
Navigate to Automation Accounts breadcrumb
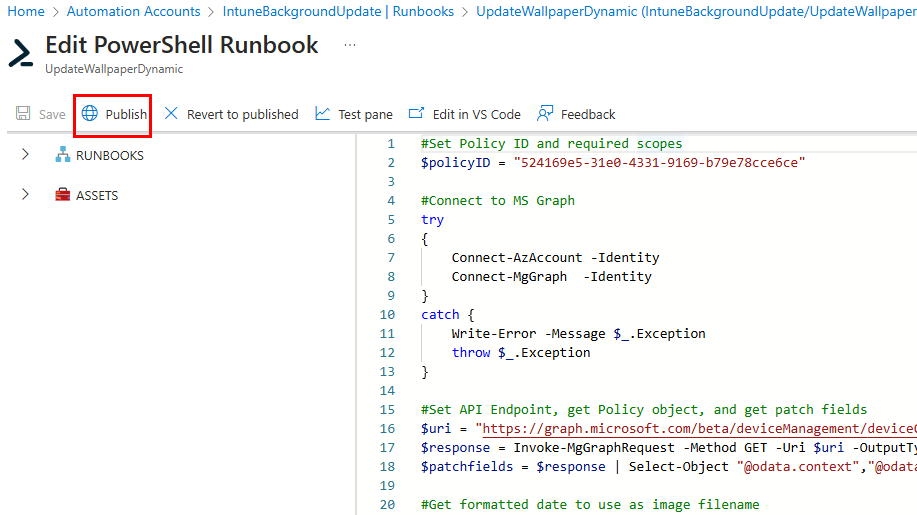(133, 12)
